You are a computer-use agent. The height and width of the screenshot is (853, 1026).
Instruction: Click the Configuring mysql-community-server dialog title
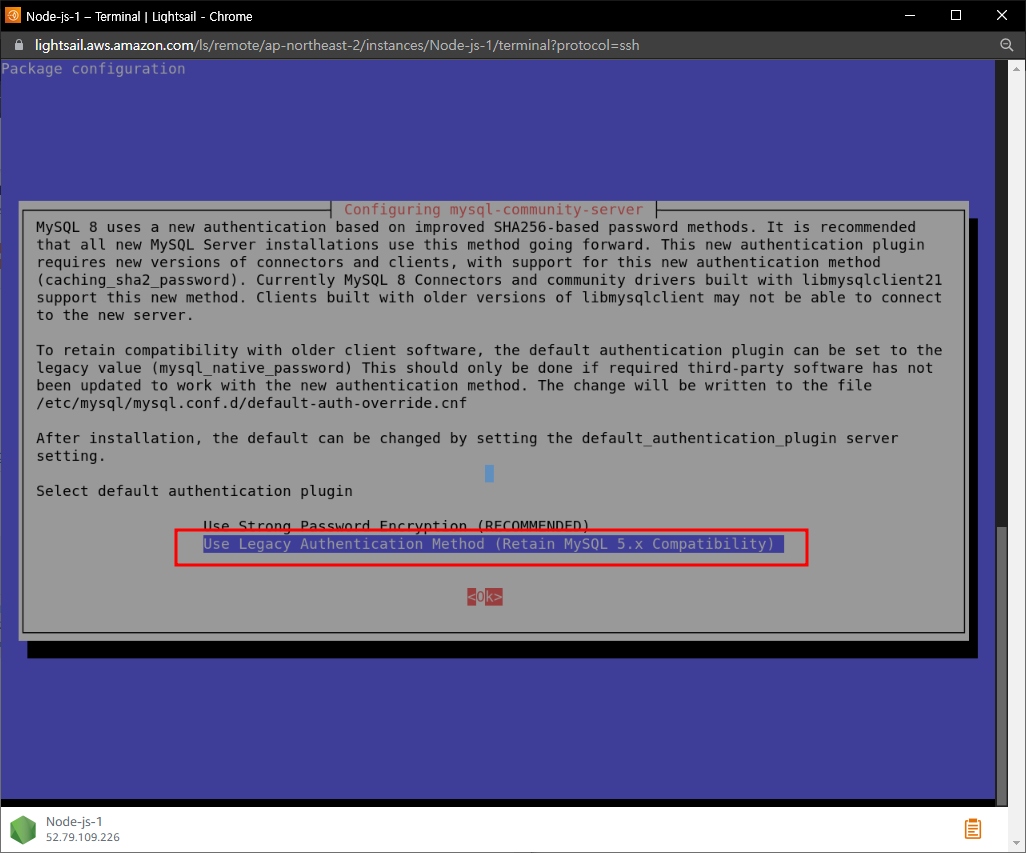[x=493, y=209]
